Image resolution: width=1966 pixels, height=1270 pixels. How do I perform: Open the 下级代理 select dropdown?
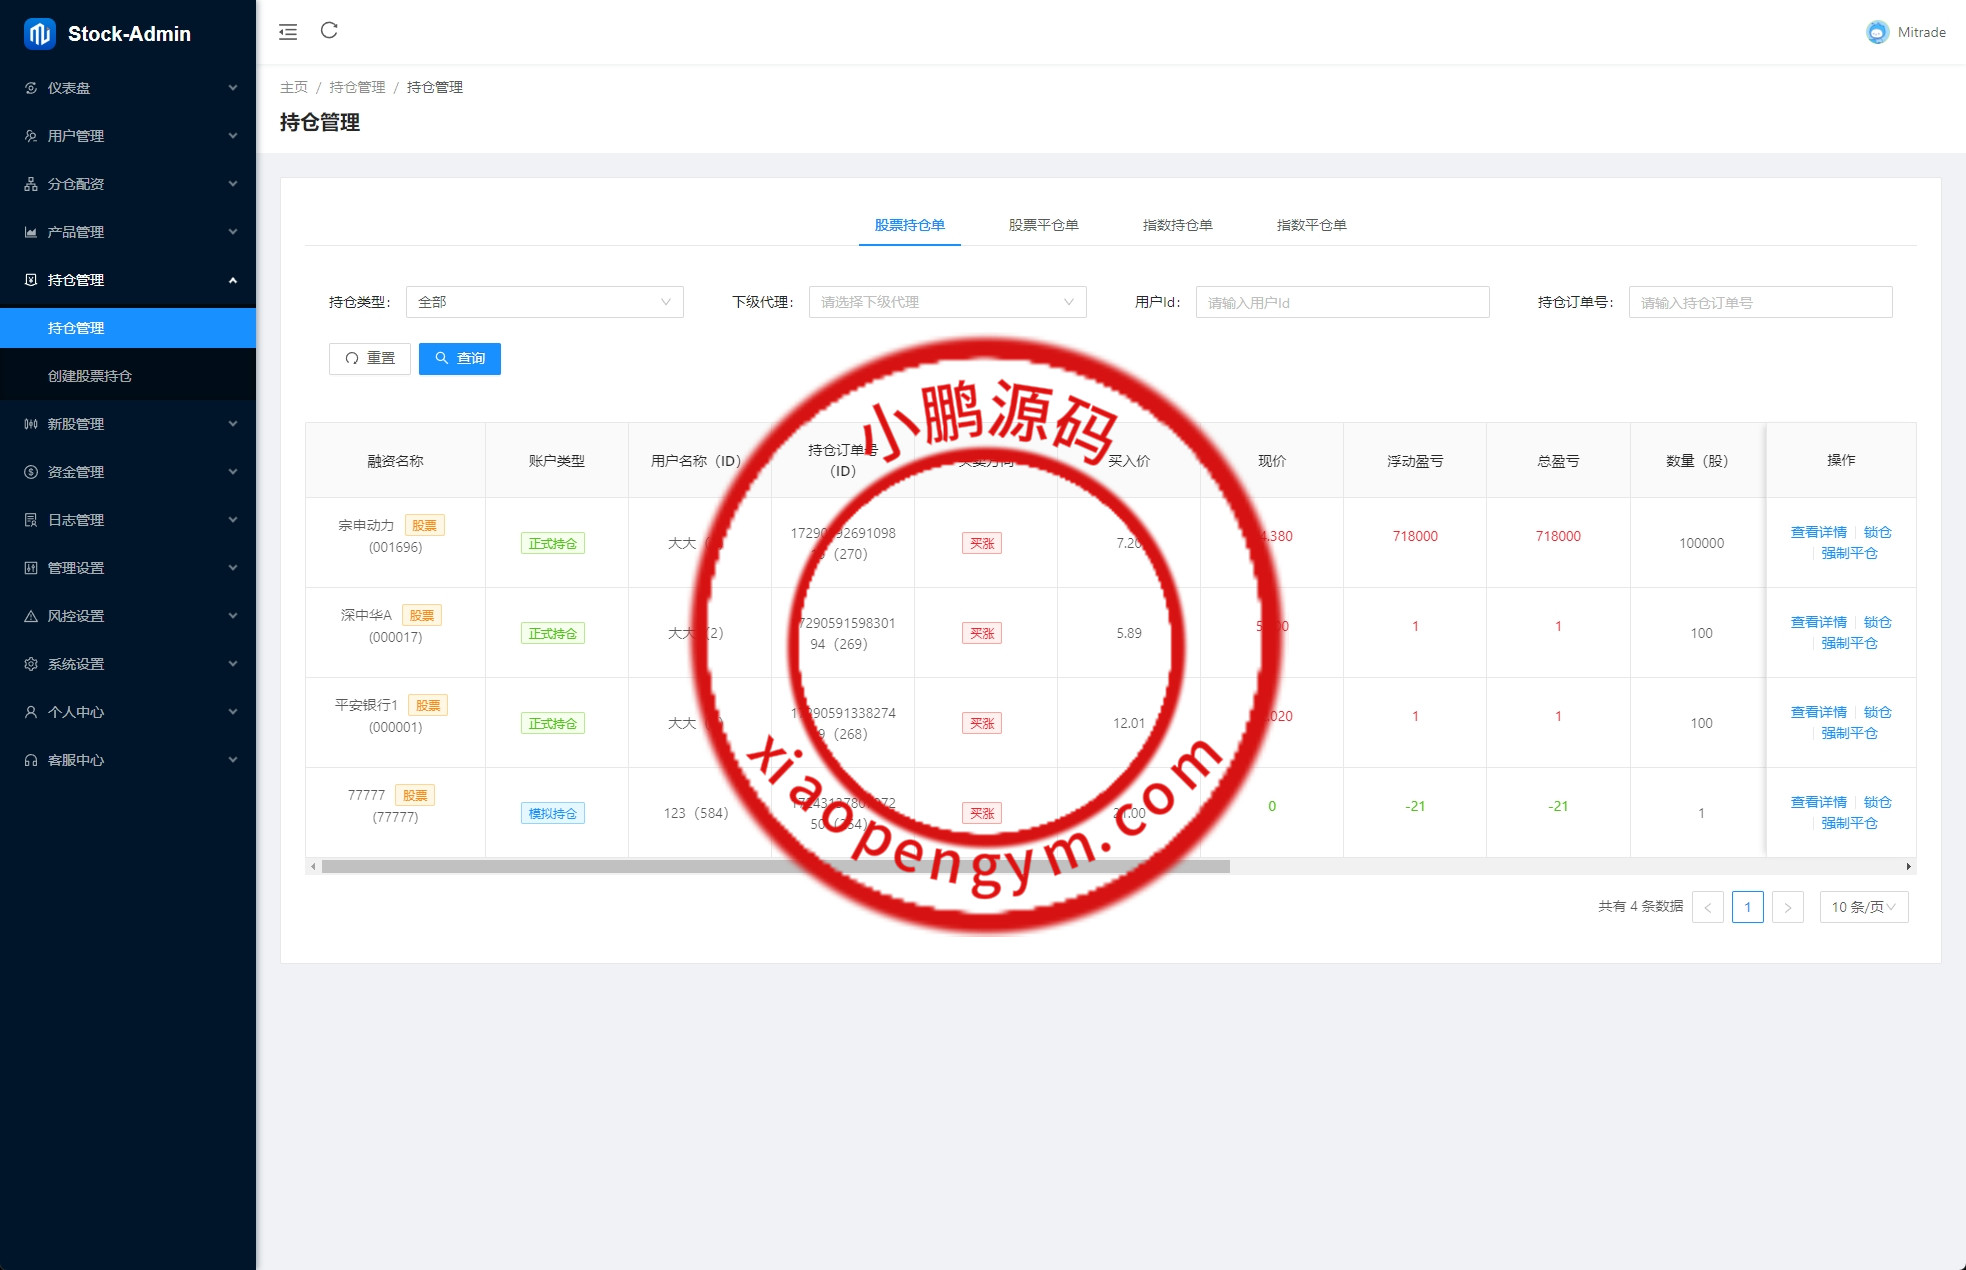click(946, 302)
